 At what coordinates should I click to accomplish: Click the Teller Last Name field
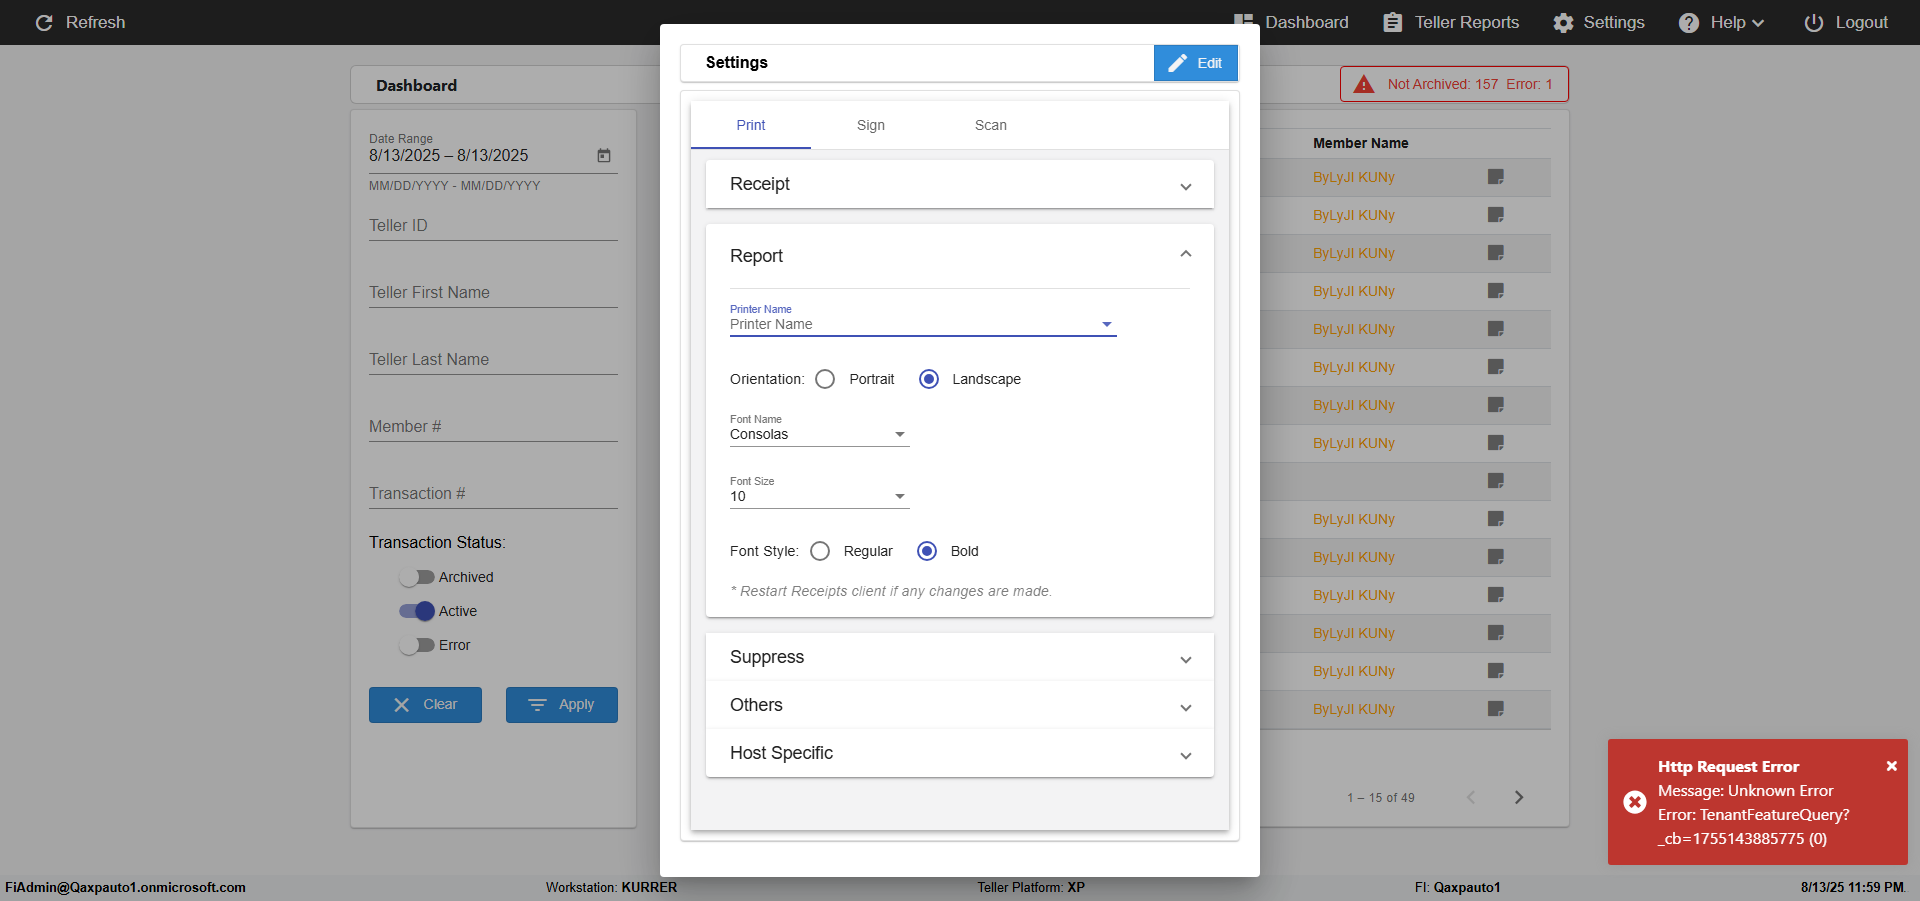[493, 359]
